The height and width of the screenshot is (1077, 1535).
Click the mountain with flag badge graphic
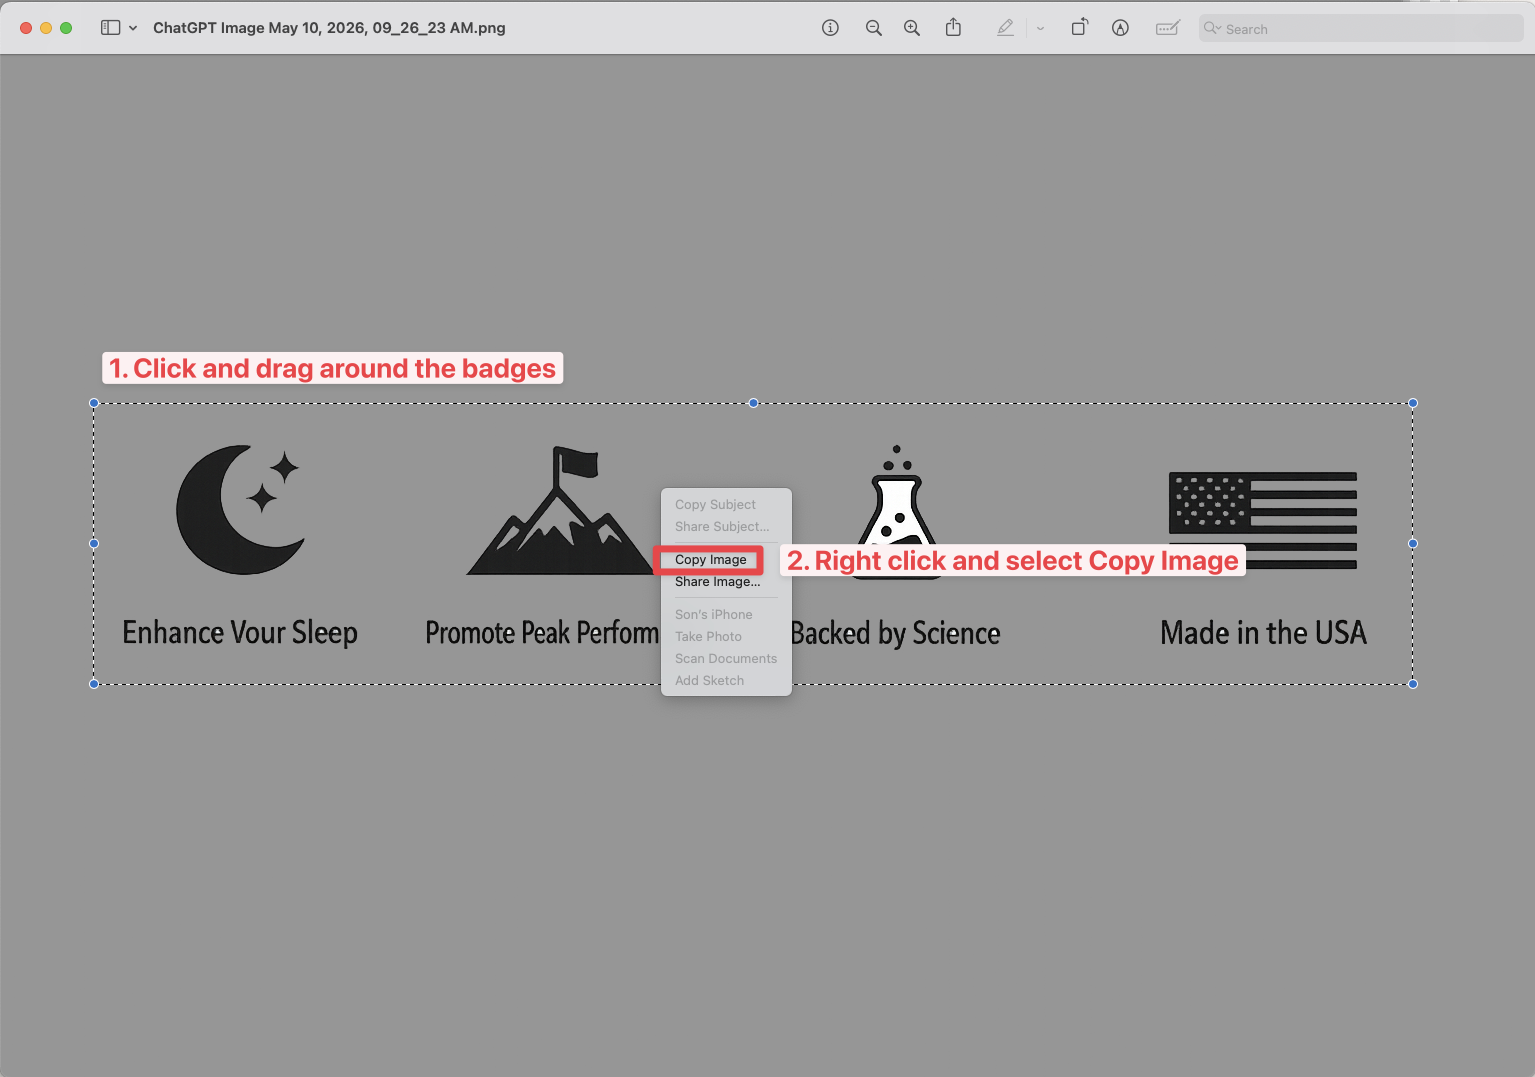[x=559, y=511]
